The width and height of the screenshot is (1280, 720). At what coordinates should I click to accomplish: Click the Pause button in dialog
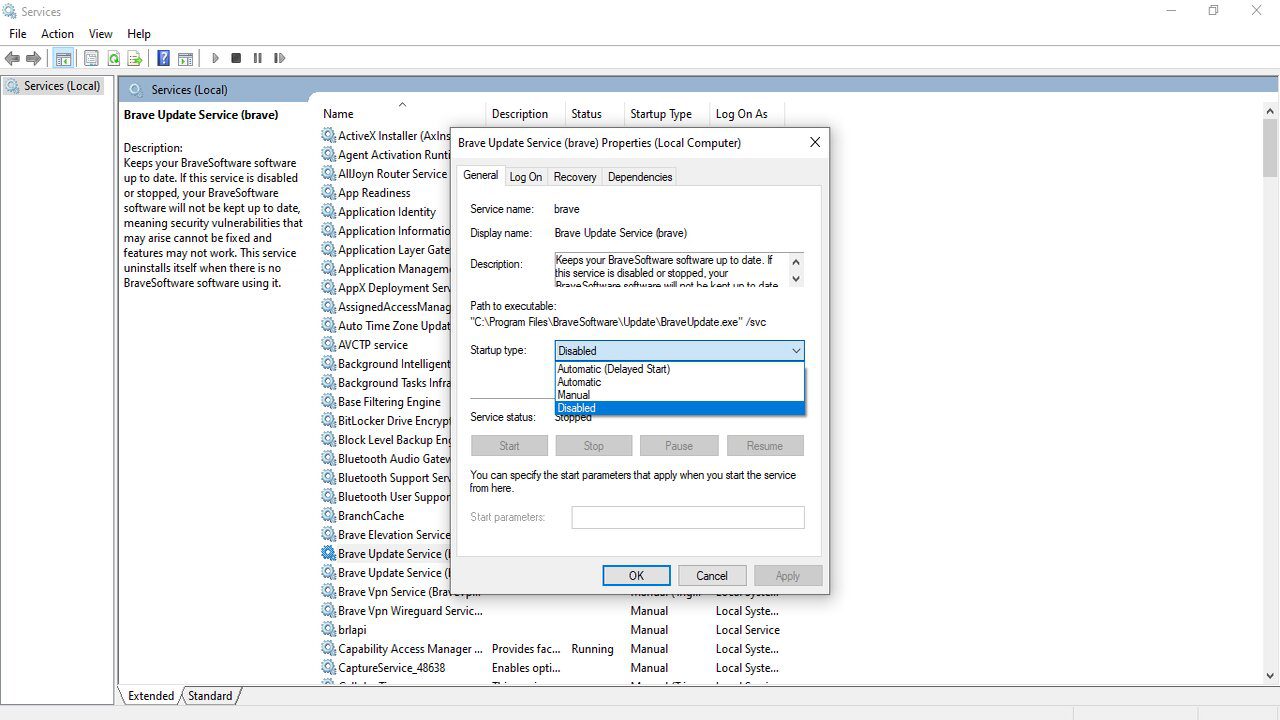(679, 446)
